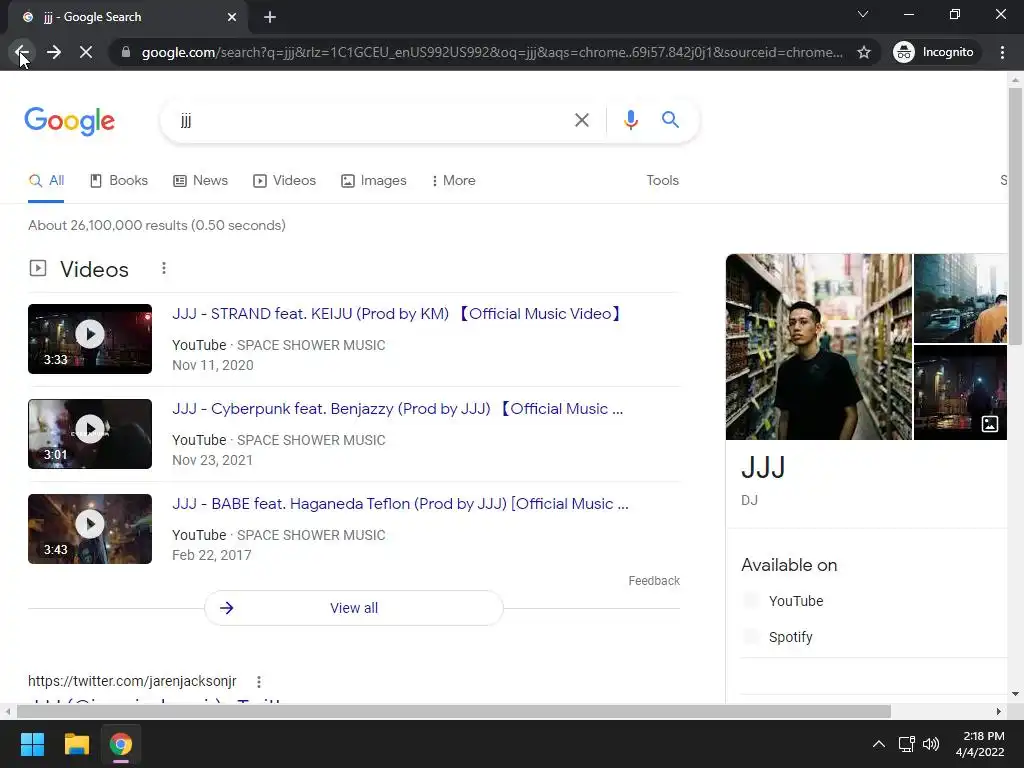Submit search with the magnifier icon
The width and height of the screenshot is (1024, 768).
point(670,120)
